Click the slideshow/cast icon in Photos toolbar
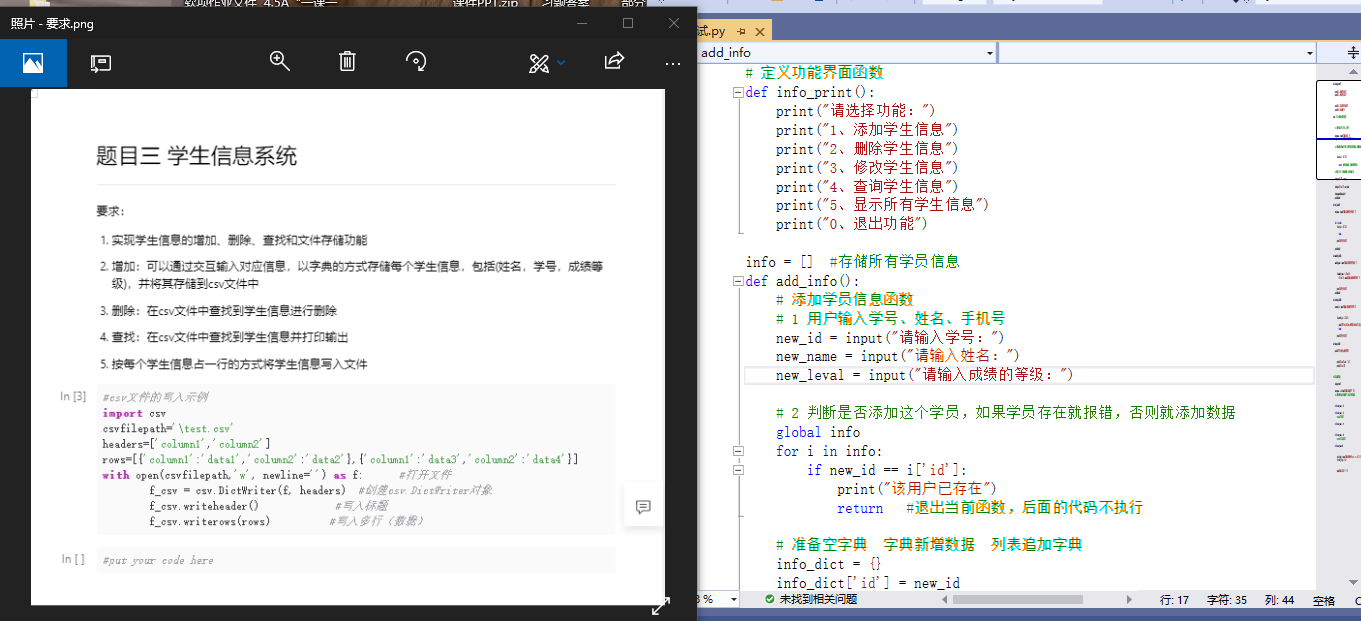1361x621 pixels. tap(100, 63)
